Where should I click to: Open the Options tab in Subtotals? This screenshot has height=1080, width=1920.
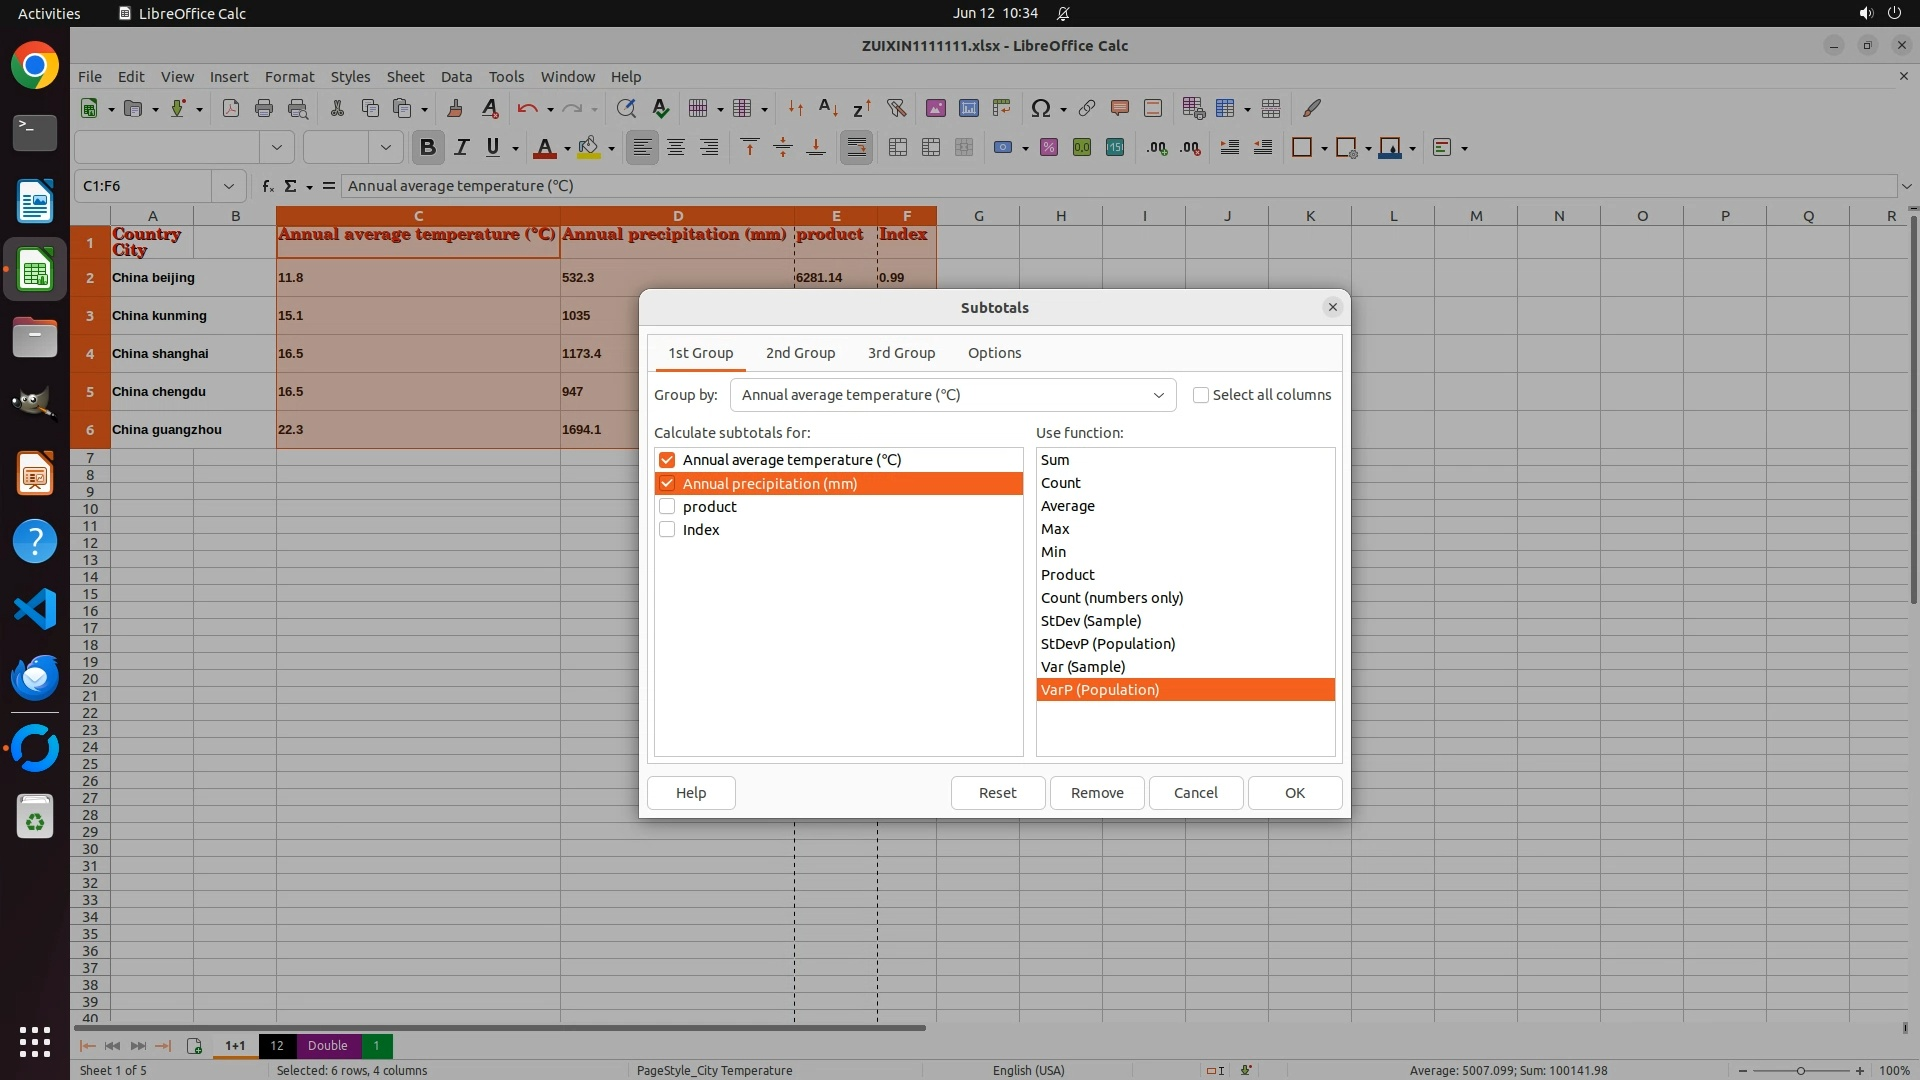coord(994,353)
